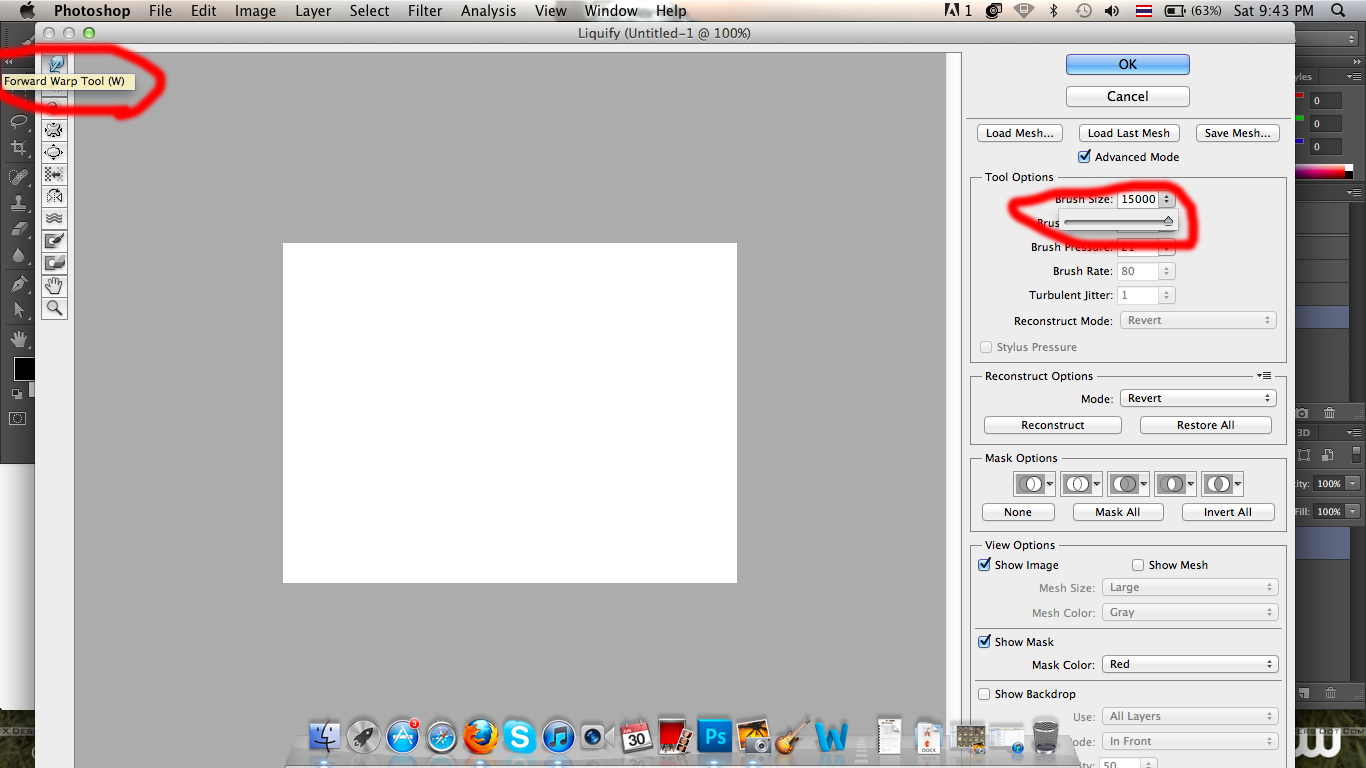Open Replace Selection mask option icon
This screenshot has height=768, width=1366.
click(1034, 484)
